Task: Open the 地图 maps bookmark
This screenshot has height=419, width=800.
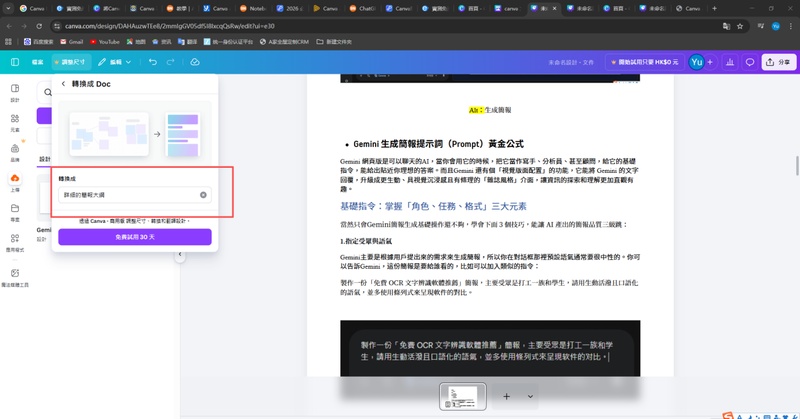Action: point(136,42)
